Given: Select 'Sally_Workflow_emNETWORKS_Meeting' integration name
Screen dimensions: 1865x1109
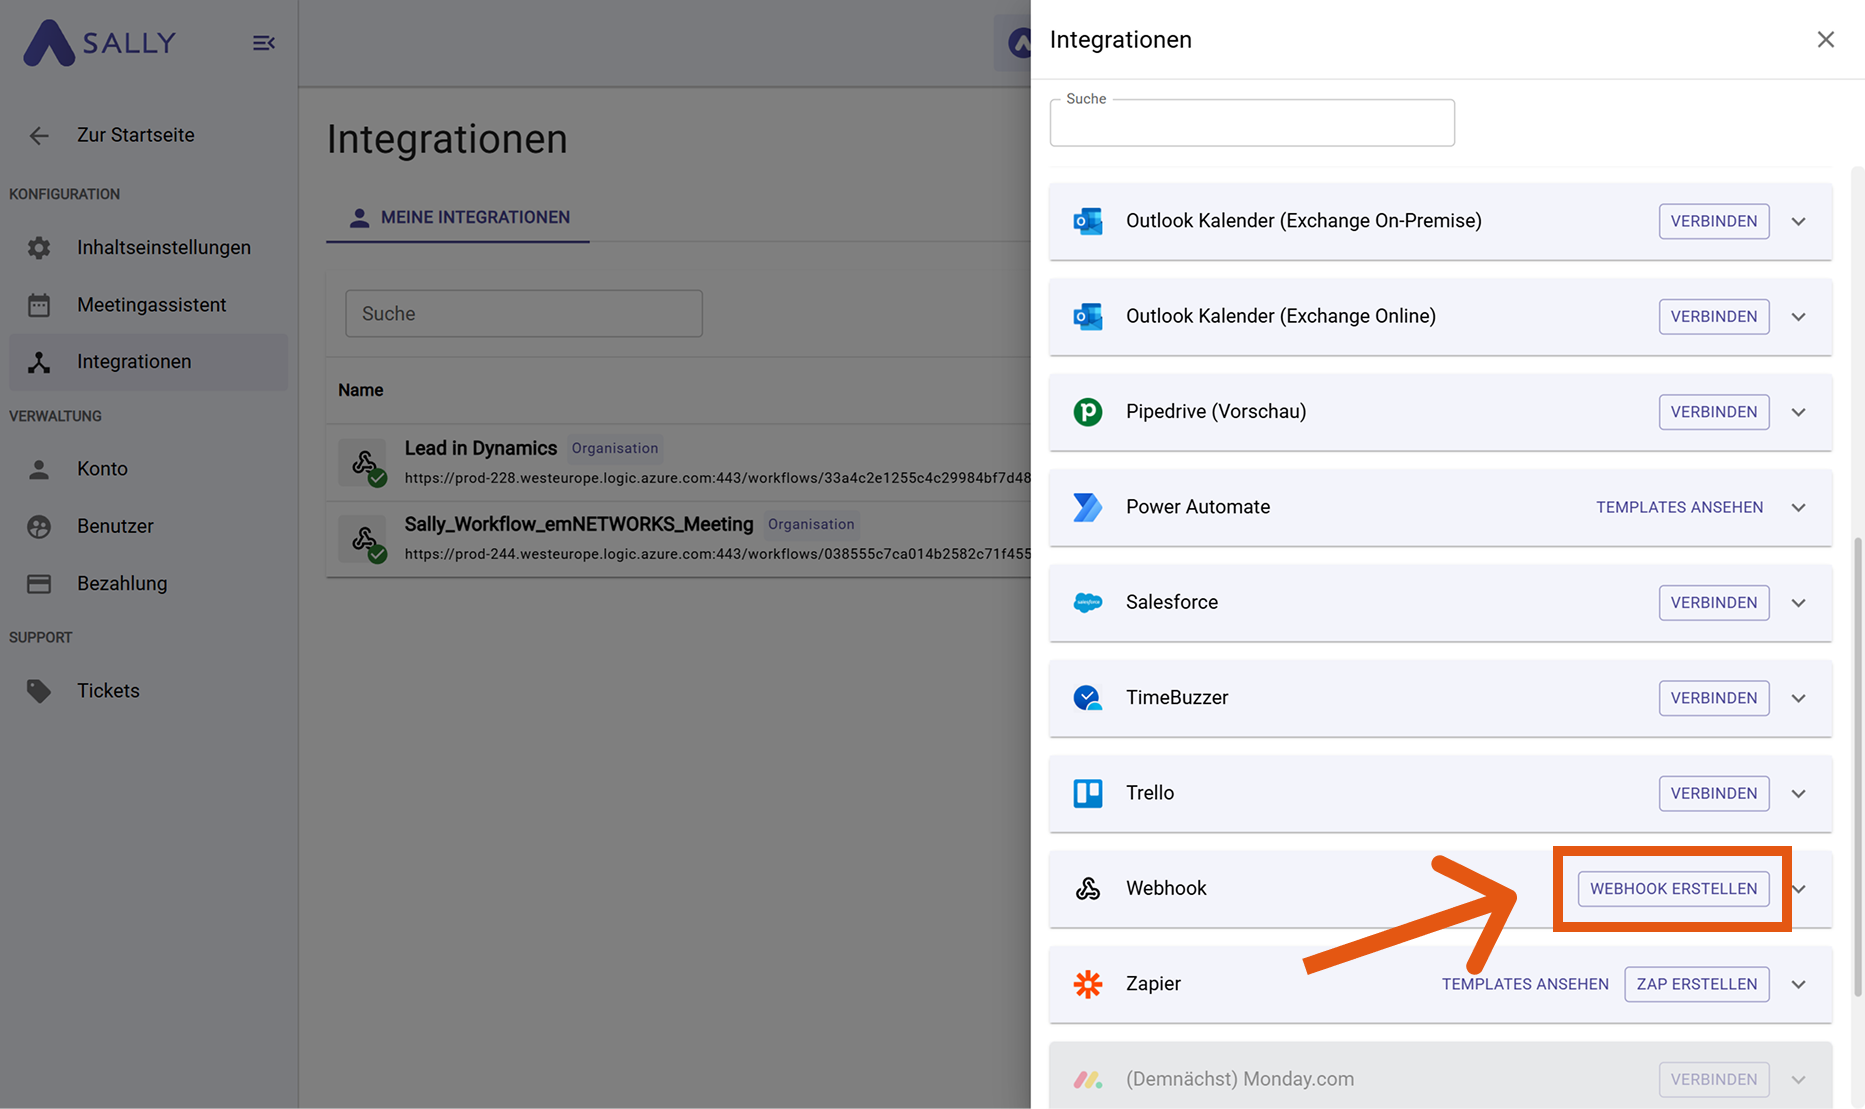Looking at the screenshot, I should coord(579,525).
